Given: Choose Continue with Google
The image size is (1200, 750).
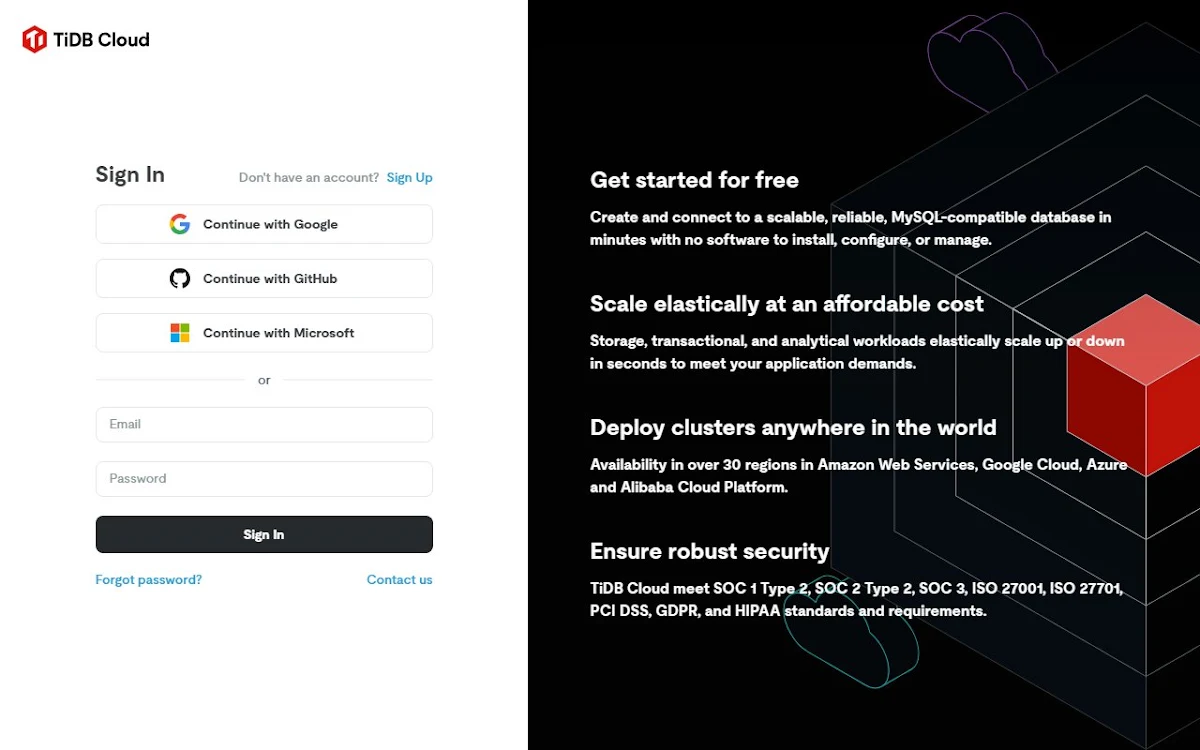Looking at the screenshot, I should 264,224.
